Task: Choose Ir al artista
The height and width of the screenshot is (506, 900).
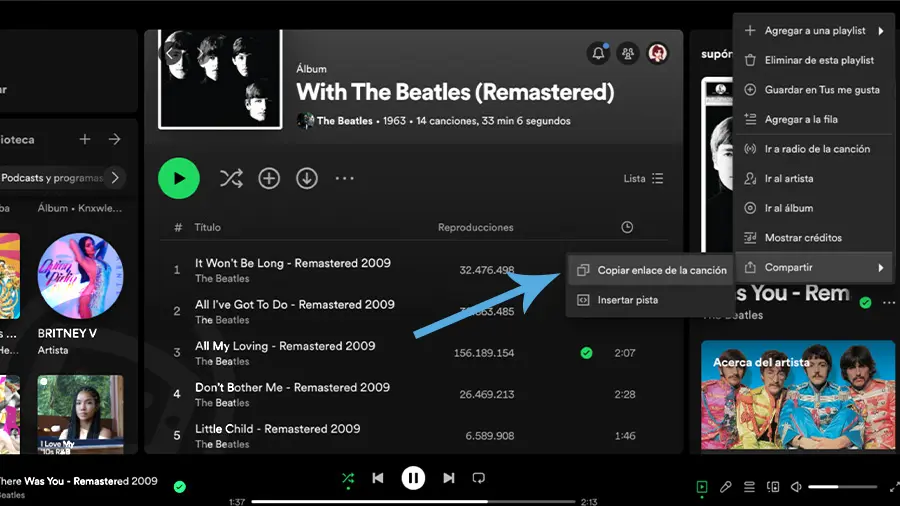Action: (x=814, y=178)
